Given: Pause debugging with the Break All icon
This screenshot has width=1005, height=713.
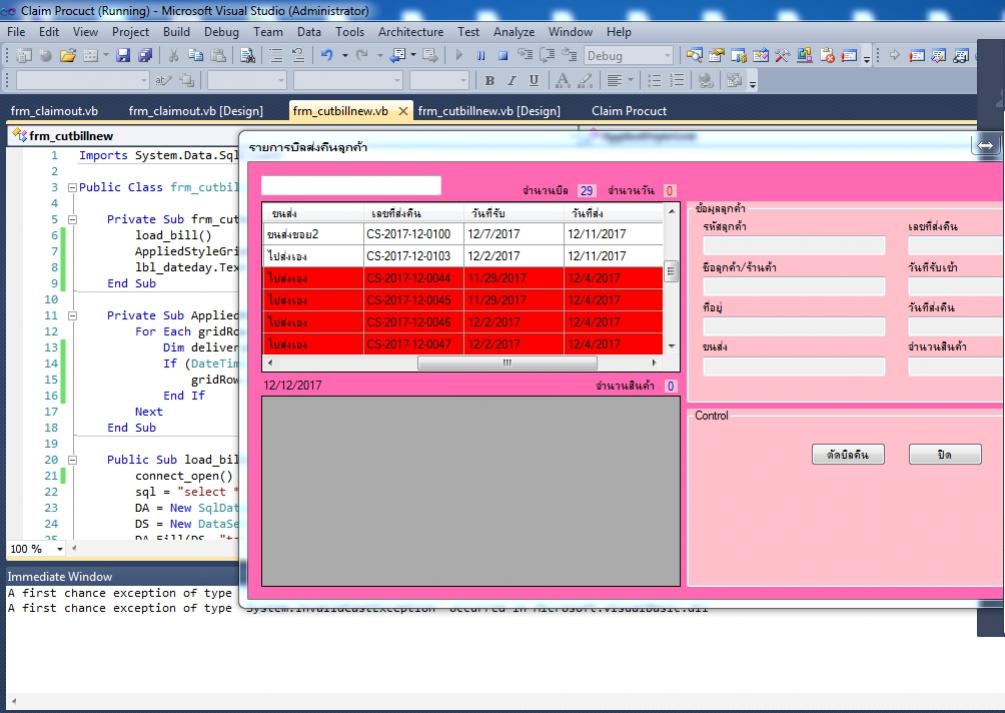Looking at the screenshot, I should pos(481,56).
